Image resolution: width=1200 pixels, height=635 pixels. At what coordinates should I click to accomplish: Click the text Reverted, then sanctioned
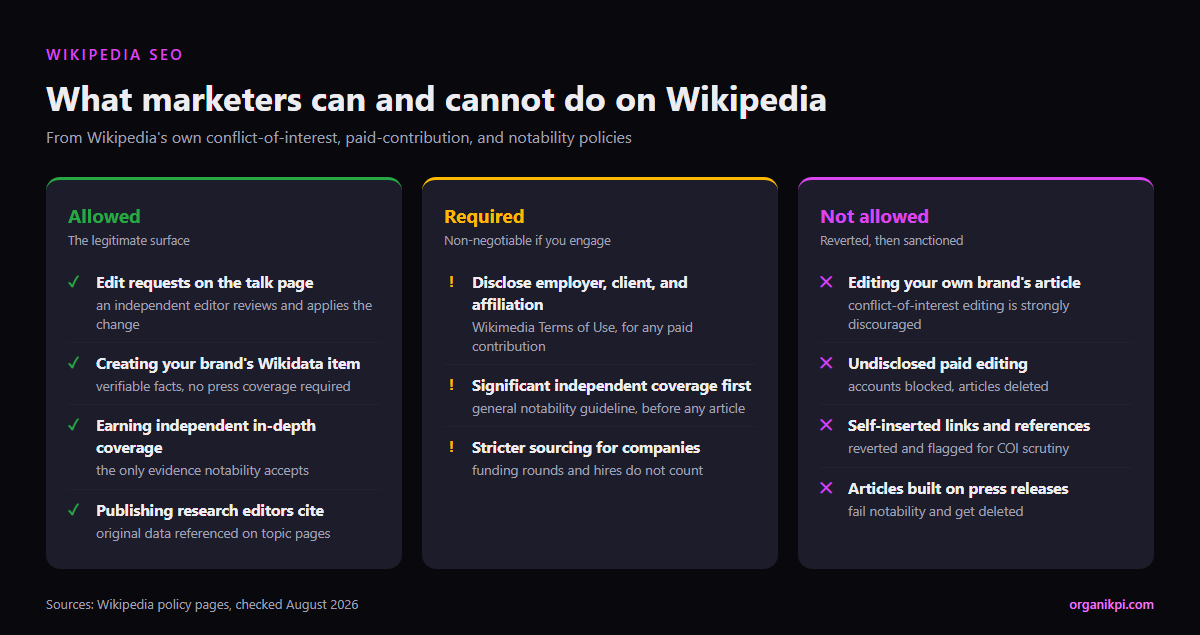(892, 240)
